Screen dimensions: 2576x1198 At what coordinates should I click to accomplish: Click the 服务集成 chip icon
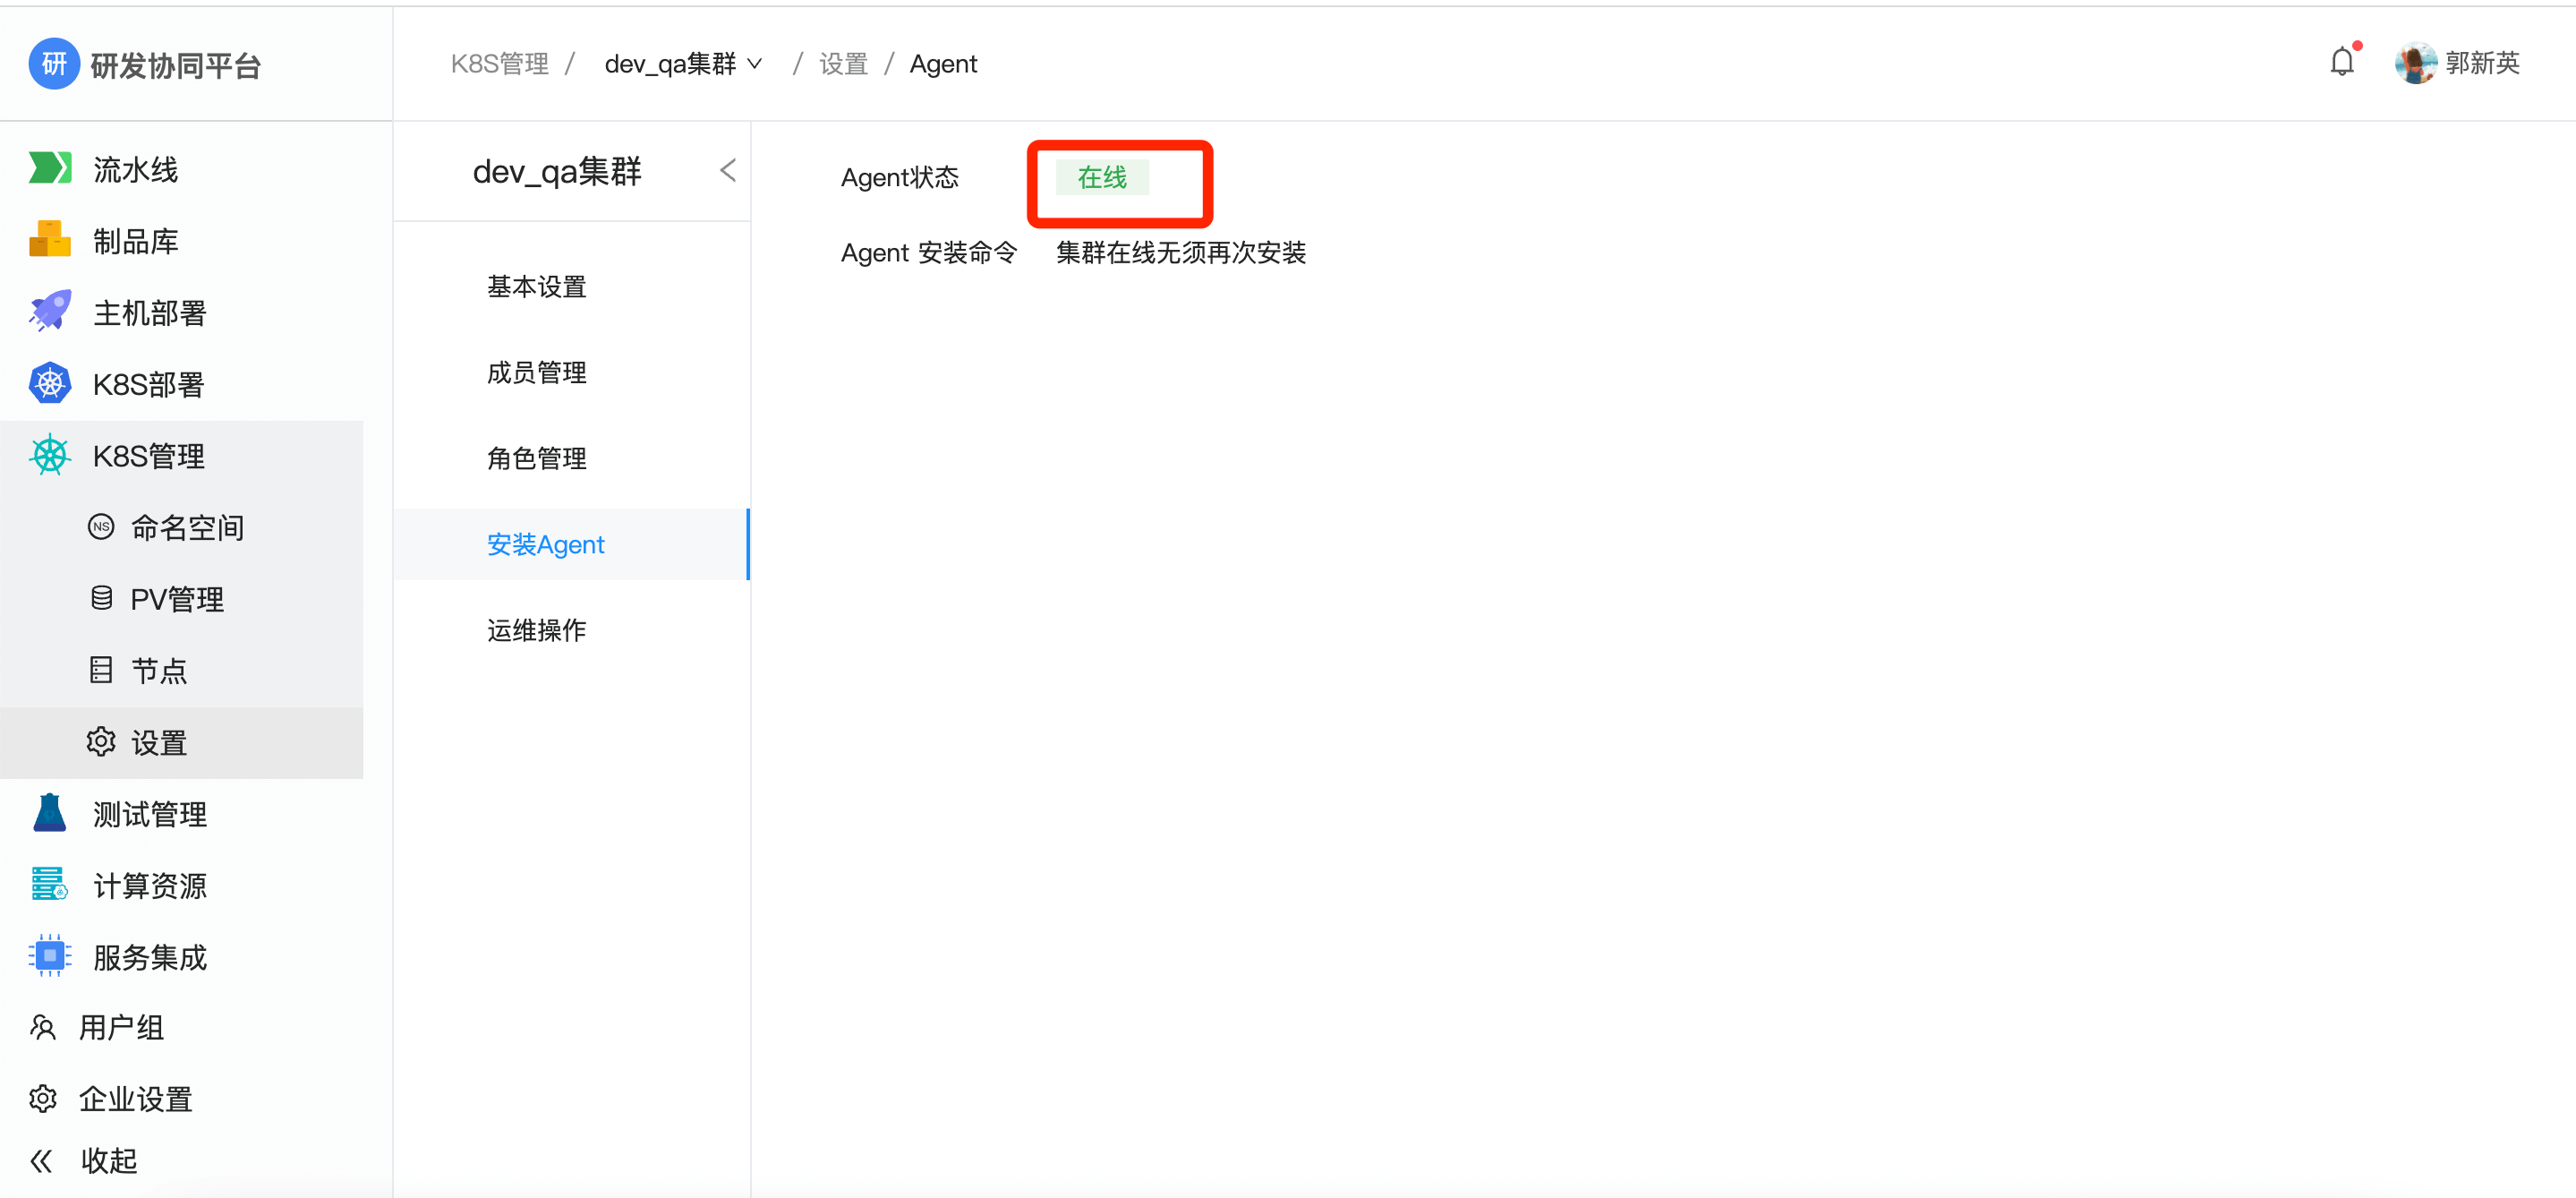tap(50, 956)
